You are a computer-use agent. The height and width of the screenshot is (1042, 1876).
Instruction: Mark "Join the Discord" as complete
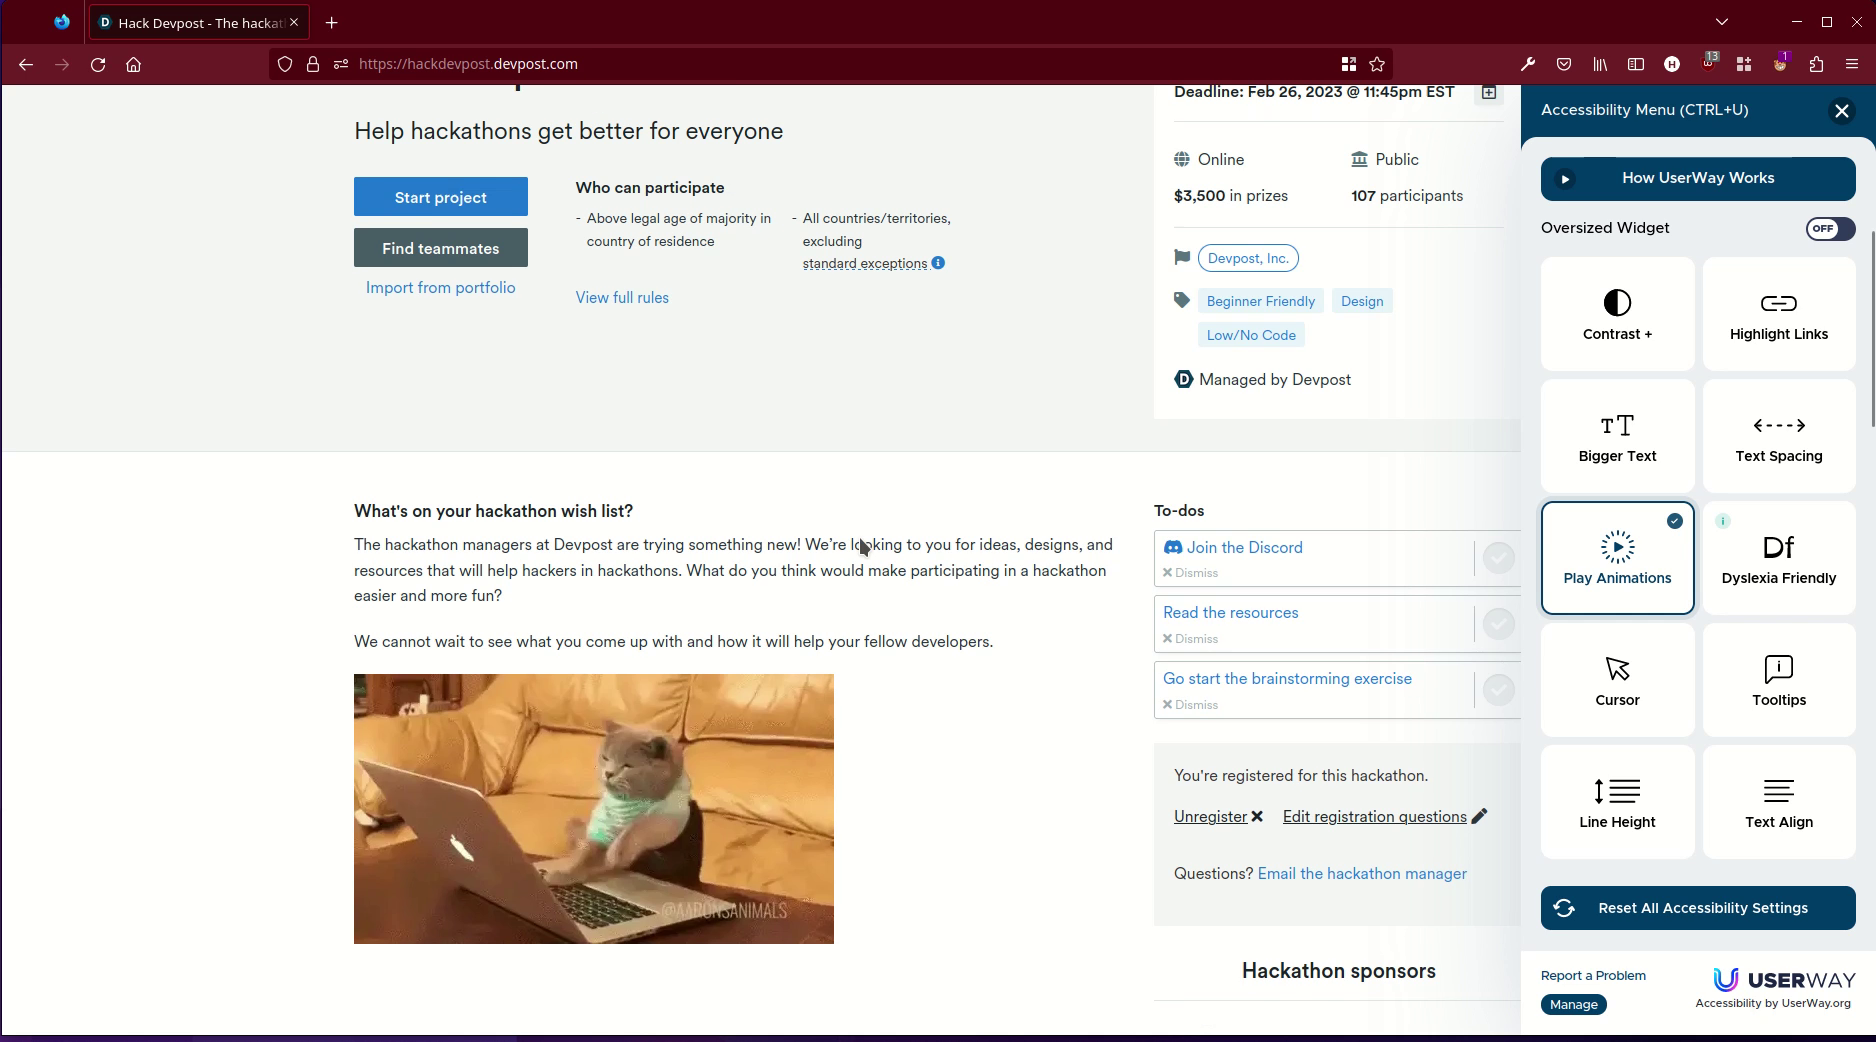tap(1498, 558)
